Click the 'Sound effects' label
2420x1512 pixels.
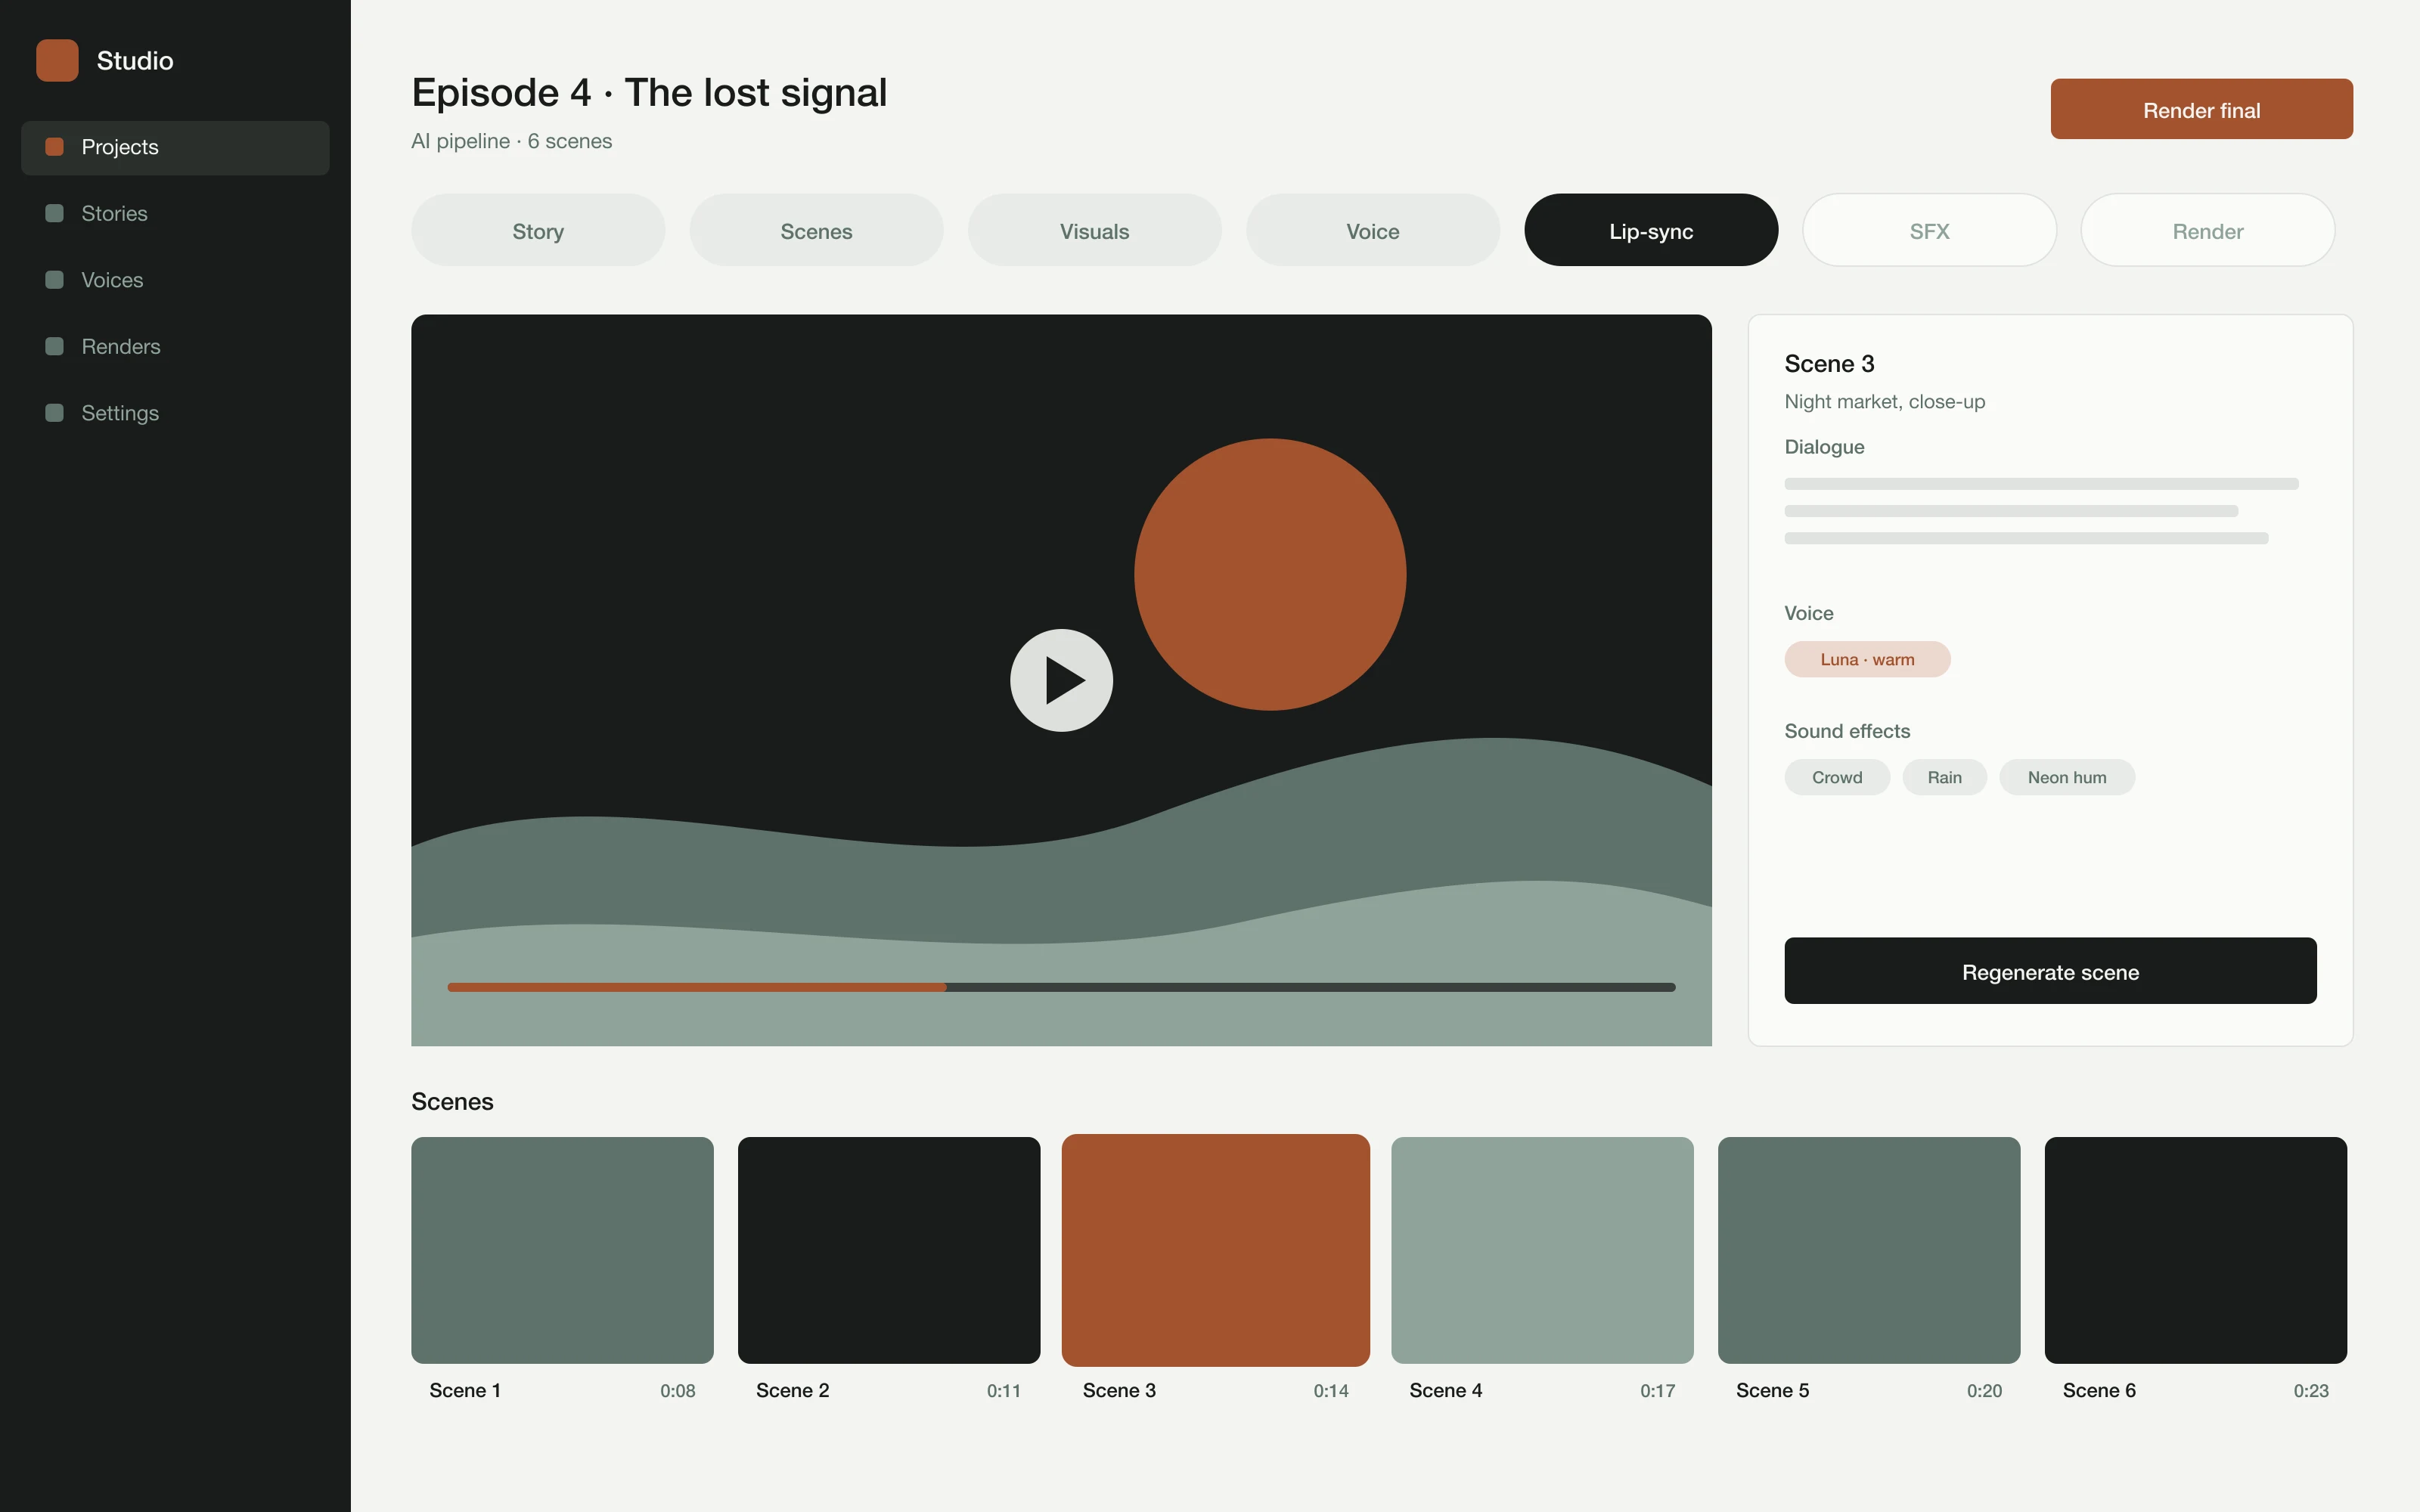tap(1847, 731)
